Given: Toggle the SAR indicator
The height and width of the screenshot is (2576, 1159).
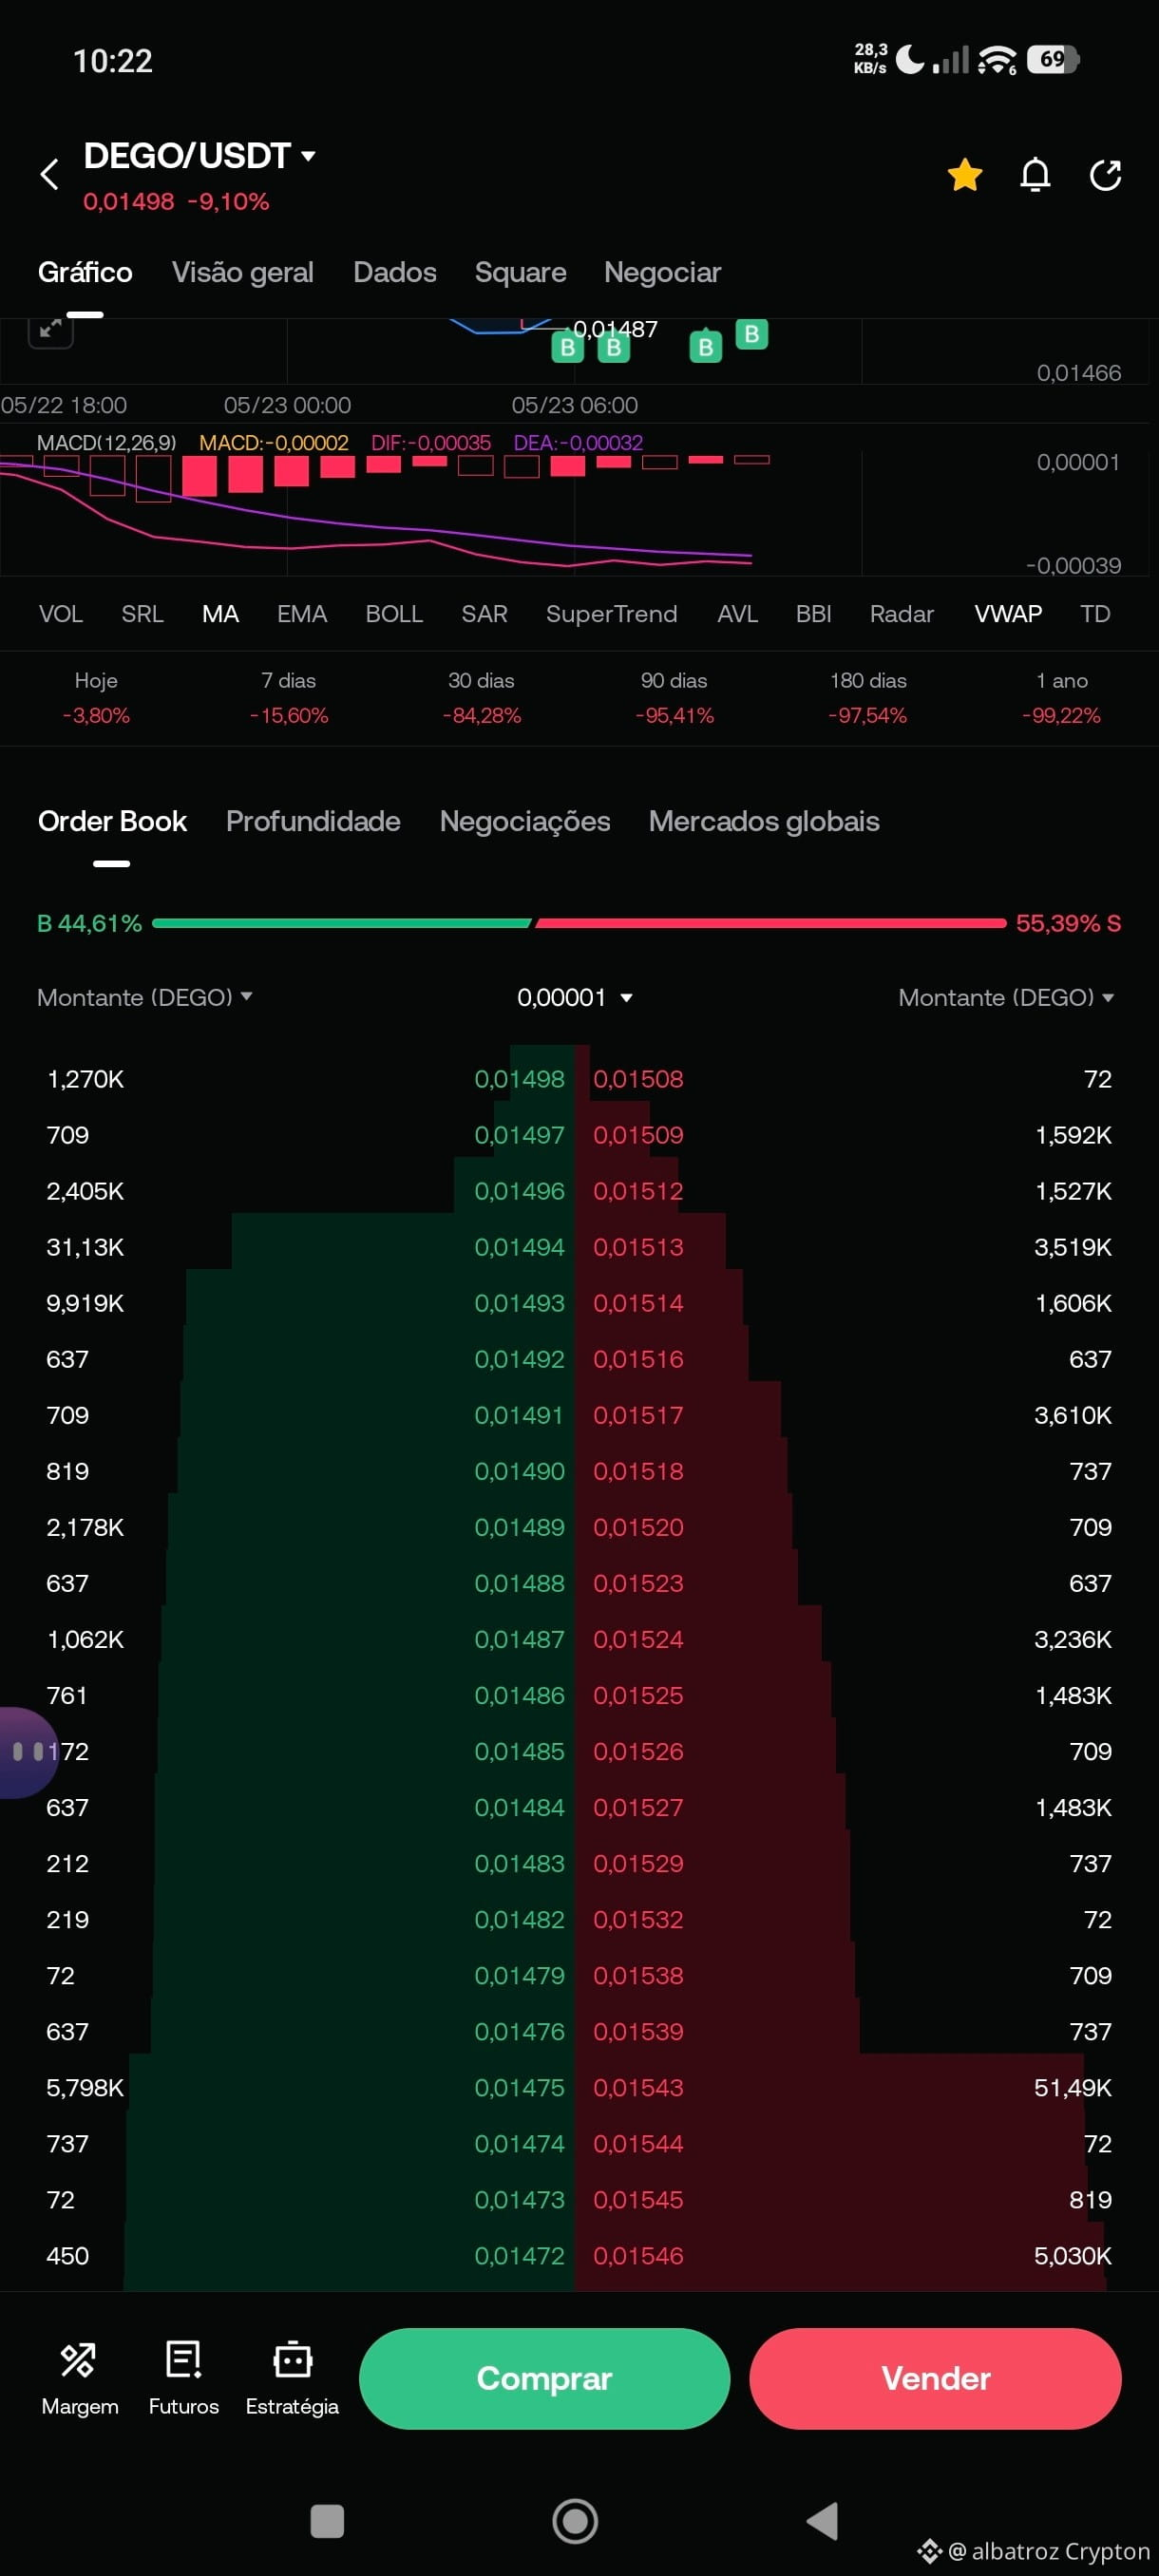Looking at the screenshot, I should pos(484,614).
